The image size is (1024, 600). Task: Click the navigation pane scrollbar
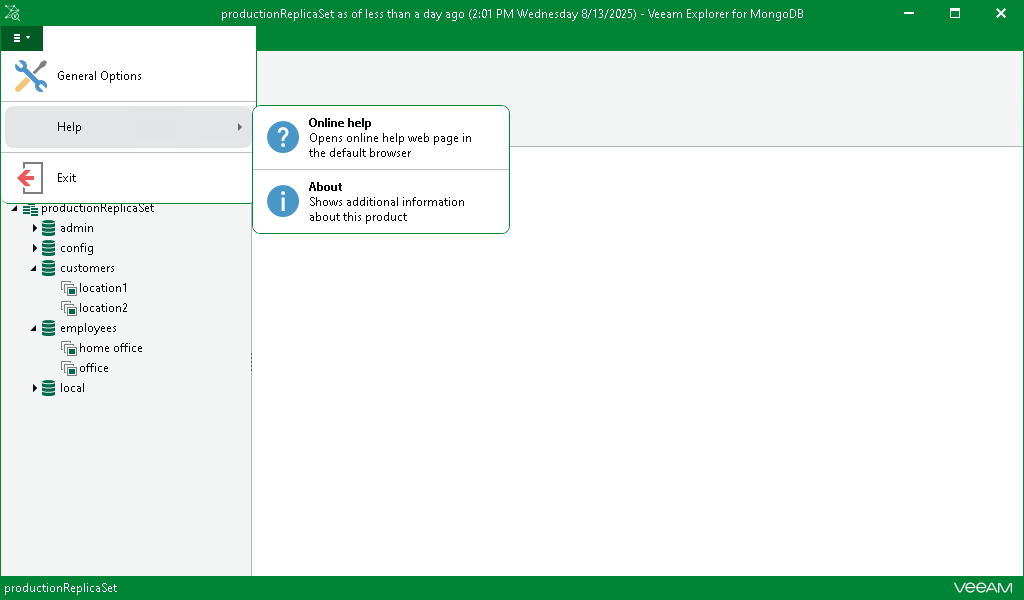(249, 360)
